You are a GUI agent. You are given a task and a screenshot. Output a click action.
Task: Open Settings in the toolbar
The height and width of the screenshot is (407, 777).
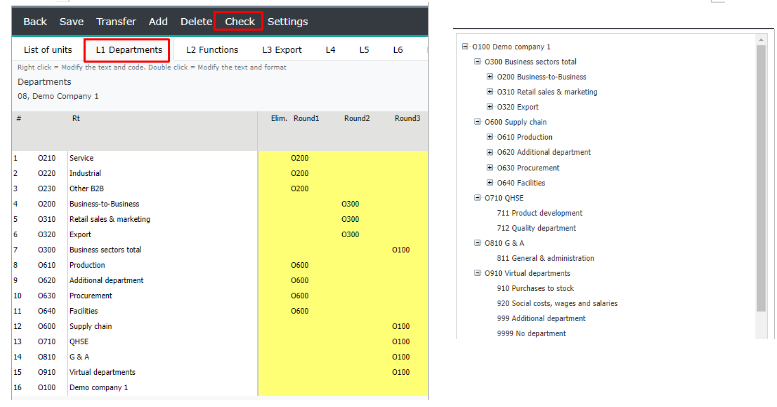tap(287, 21)
